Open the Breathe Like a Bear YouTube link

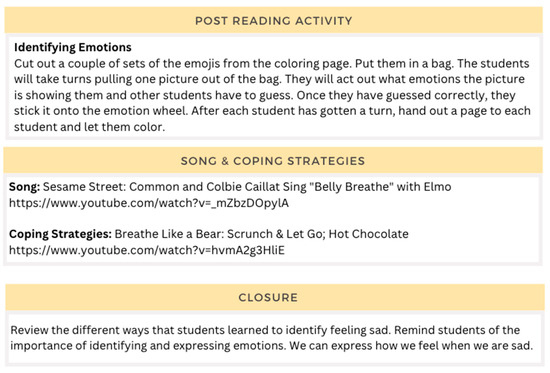(x=147, y=250)
